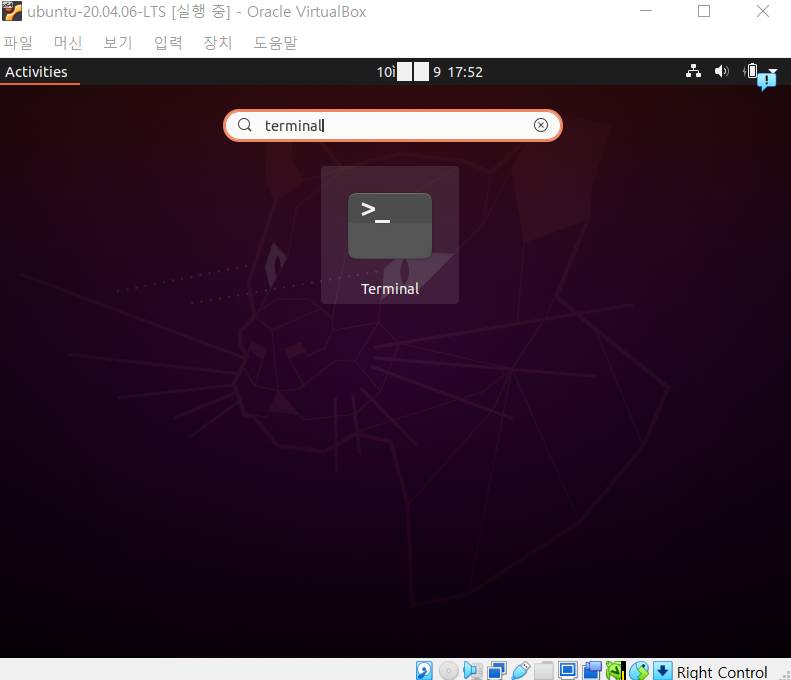
Task: Click inside the terminal search field
Action: (x=392, y=126)
